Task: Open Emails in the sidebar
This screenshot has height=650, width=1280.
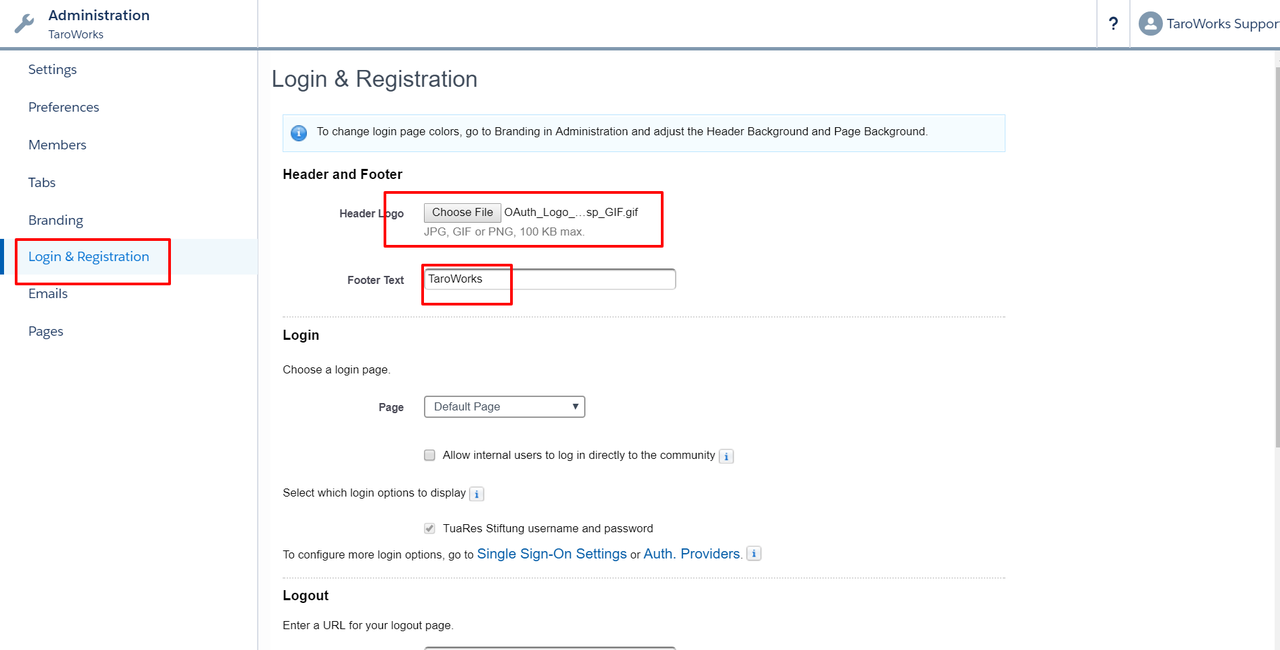Action: 48,294
